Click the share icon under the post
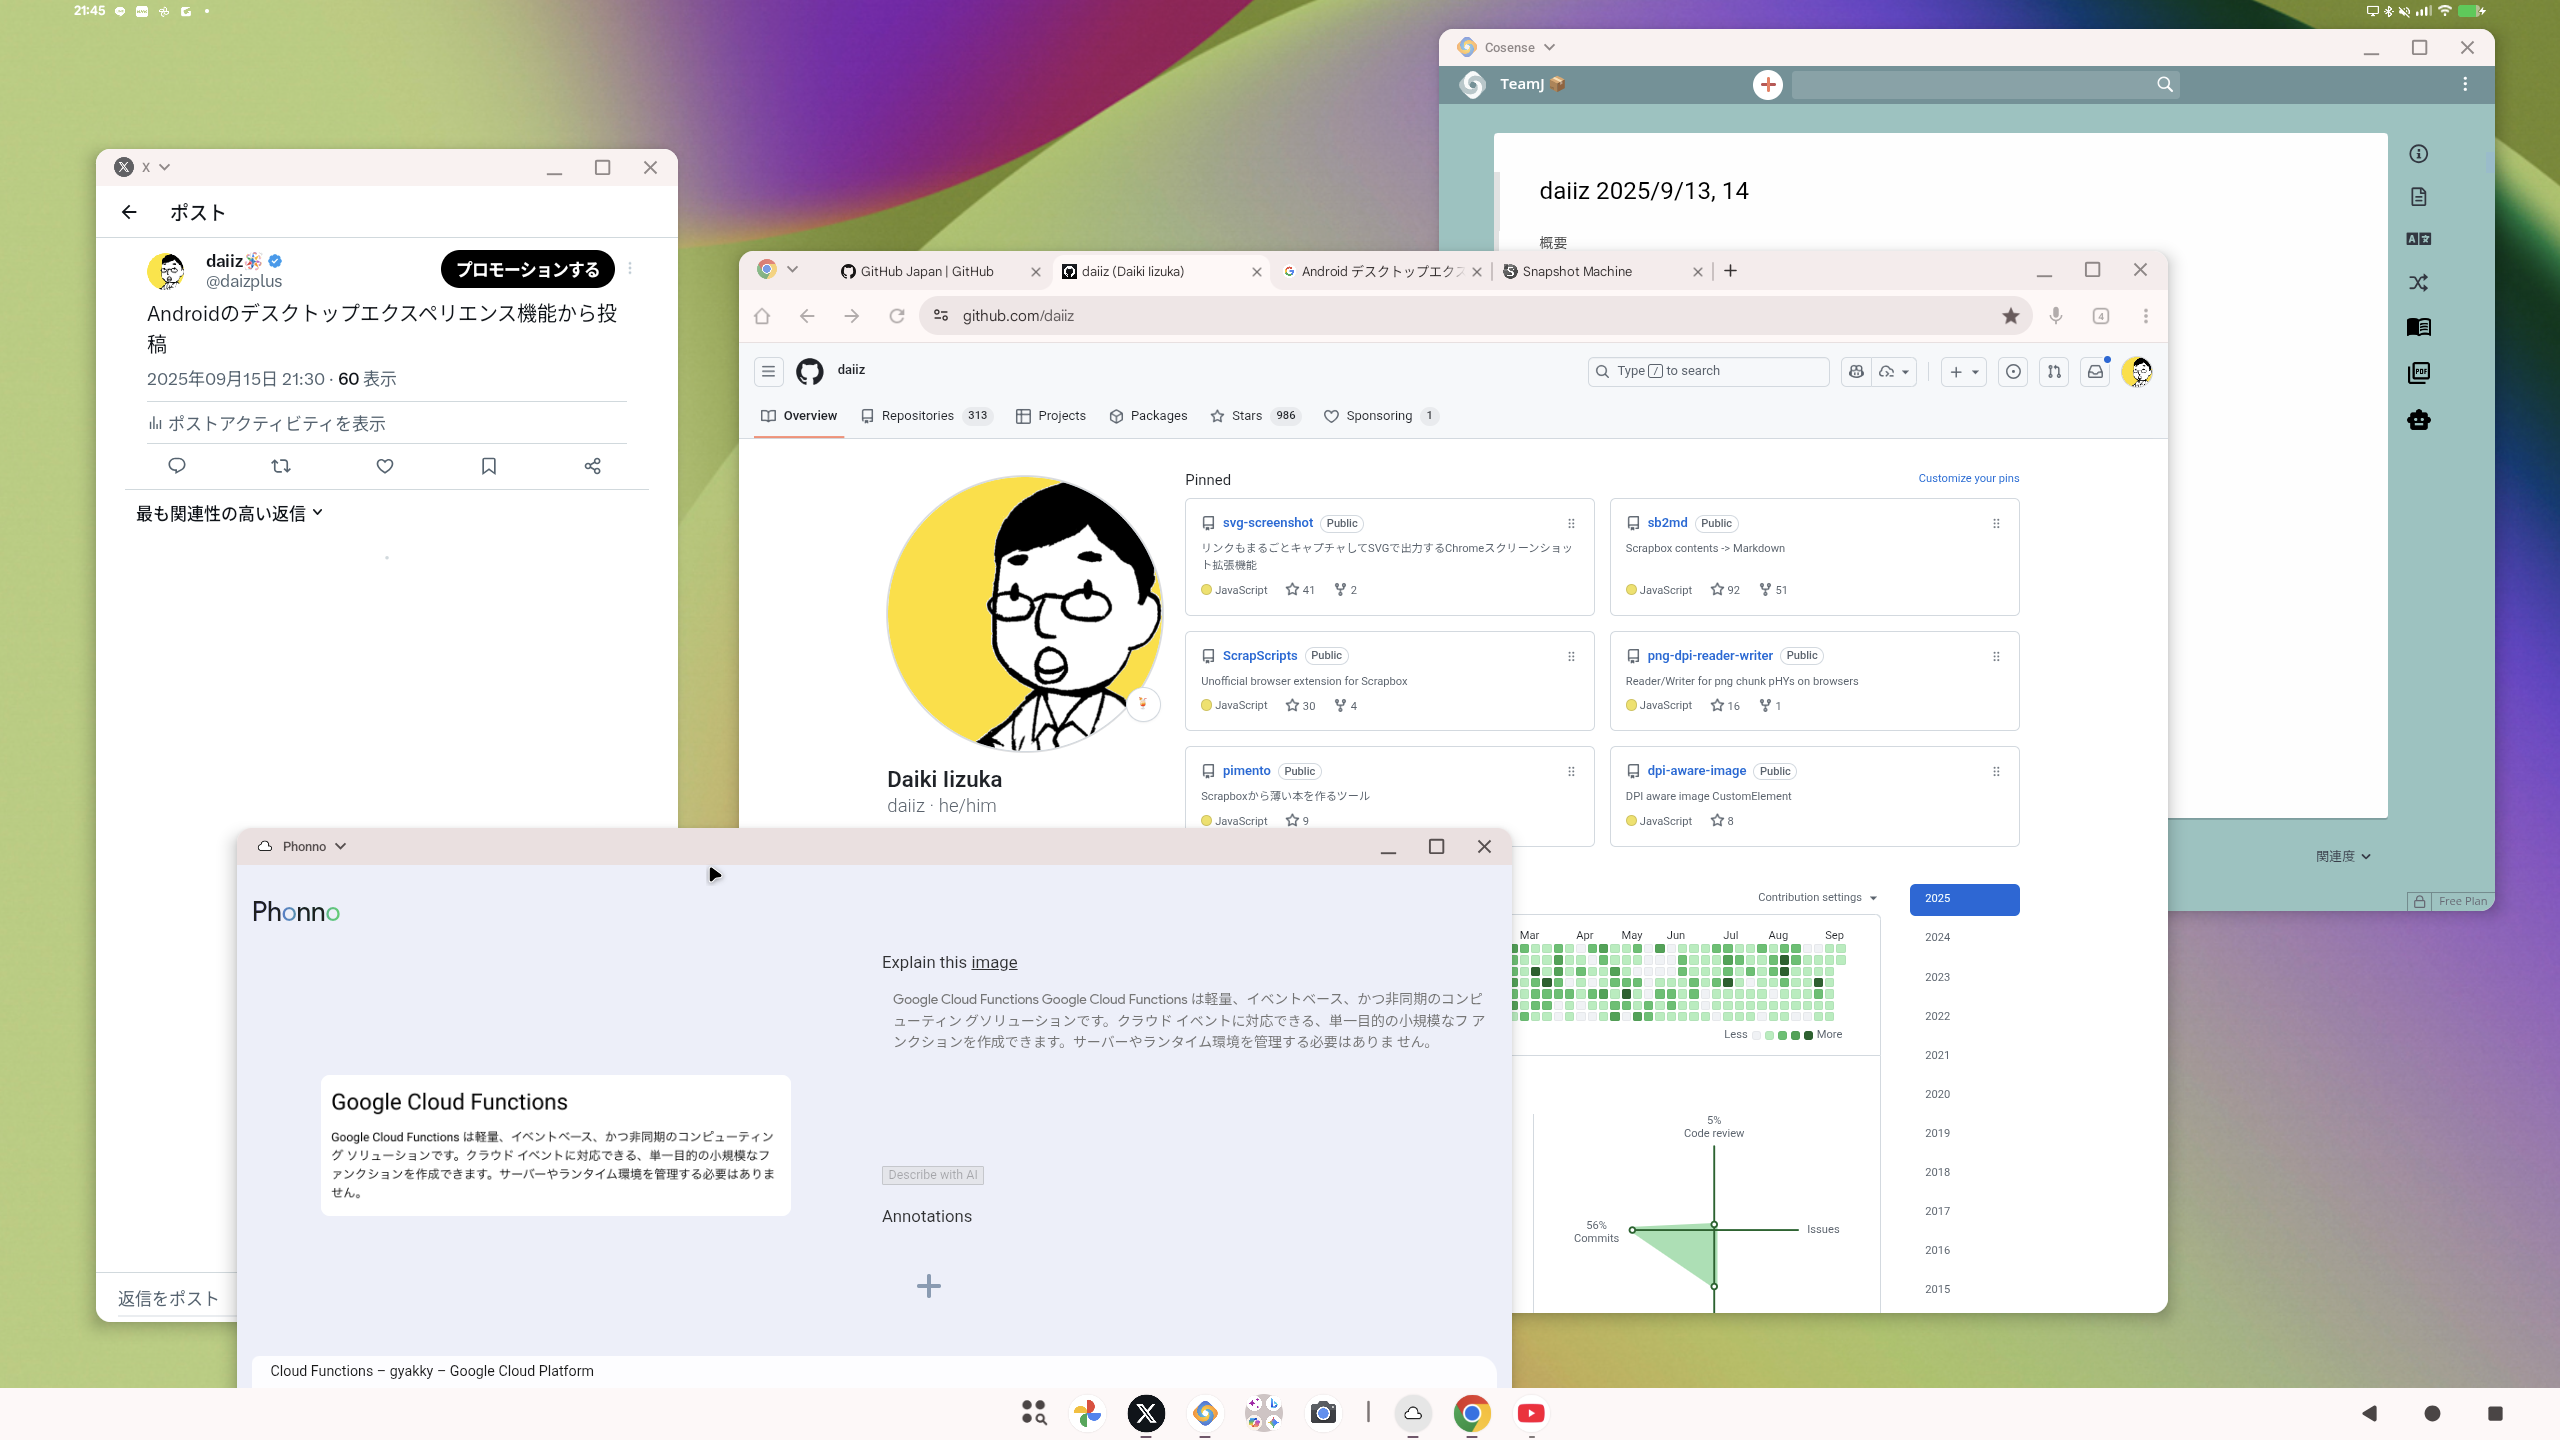The image size is (2560, 1440). click(592, 466)
